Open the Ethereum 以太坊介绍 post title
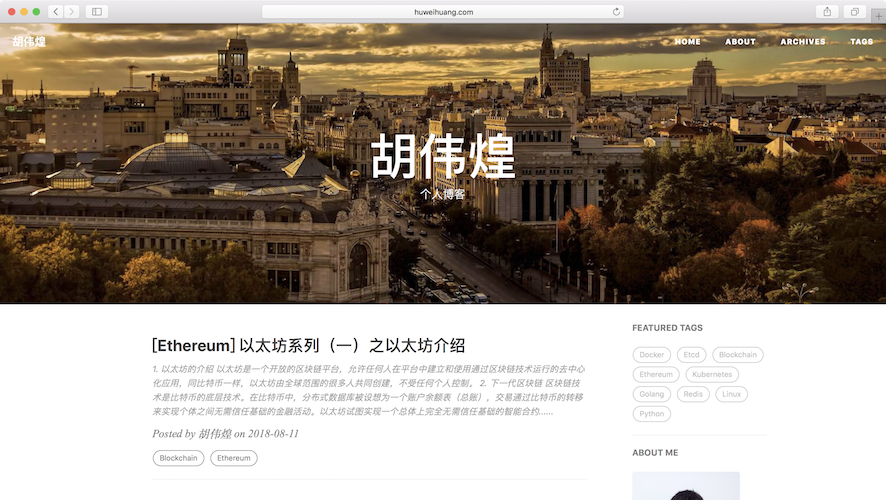 (x=308, y=346)
